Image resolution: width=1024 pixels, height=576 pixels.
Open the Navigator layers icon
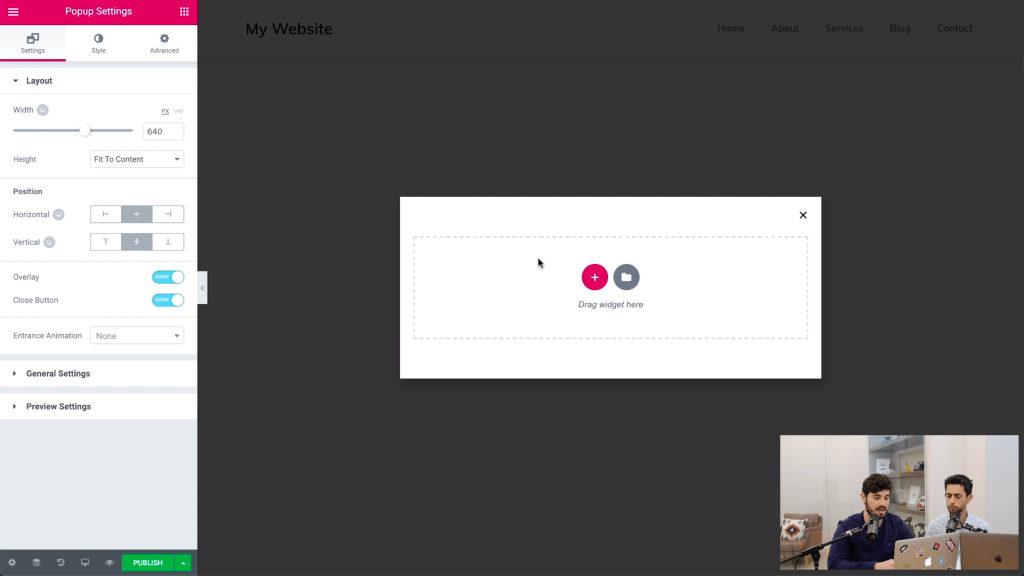coord(37,562)
